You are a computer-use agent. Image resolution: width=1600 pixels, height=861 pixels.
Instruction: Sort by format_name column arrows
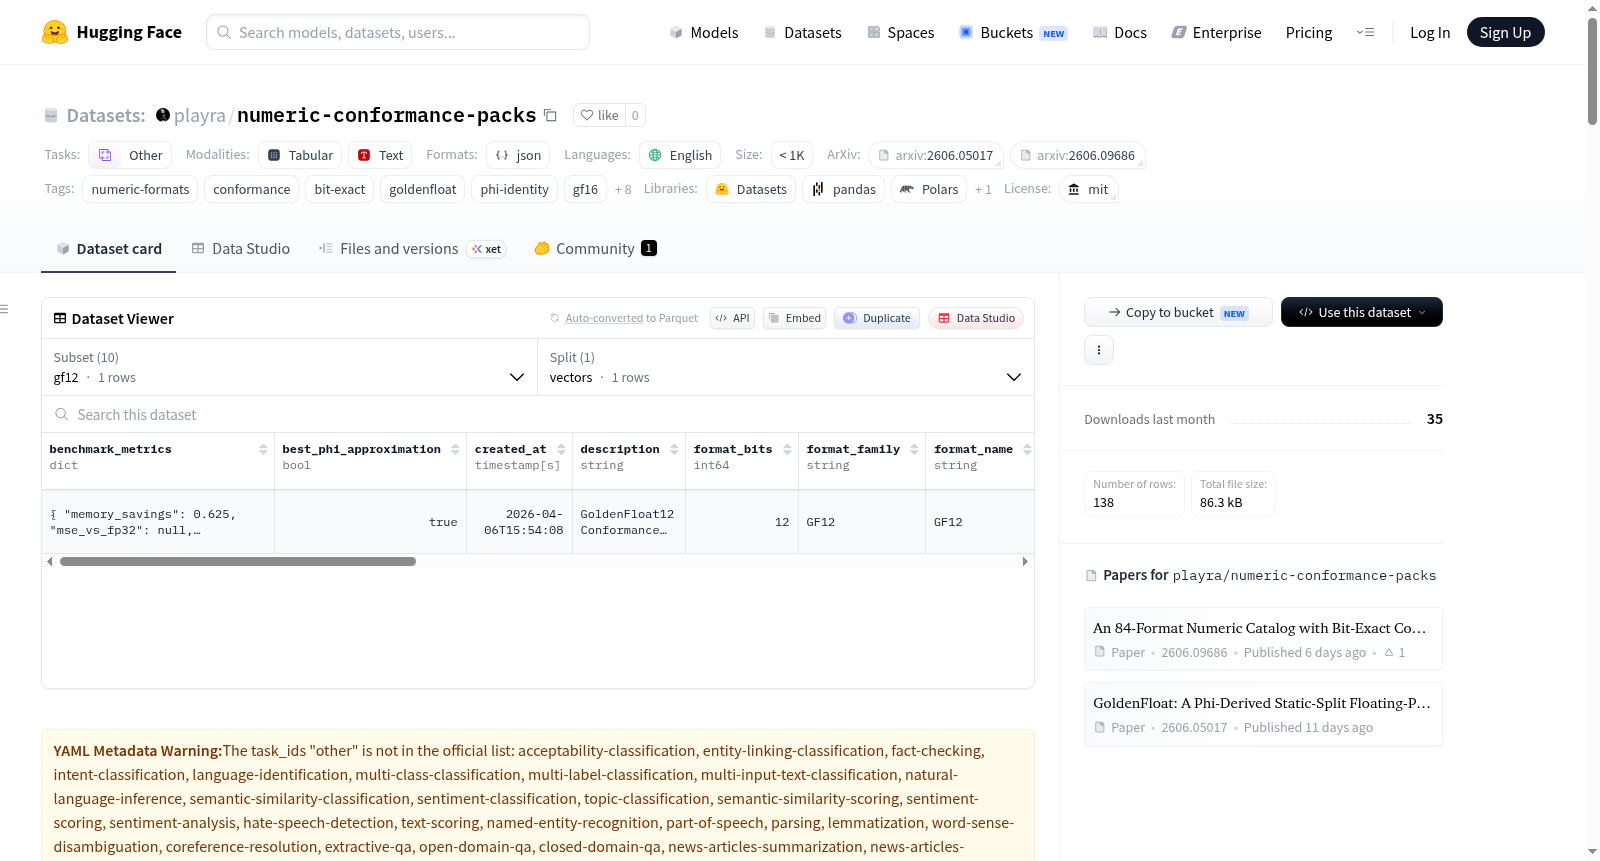[1027, 449]
